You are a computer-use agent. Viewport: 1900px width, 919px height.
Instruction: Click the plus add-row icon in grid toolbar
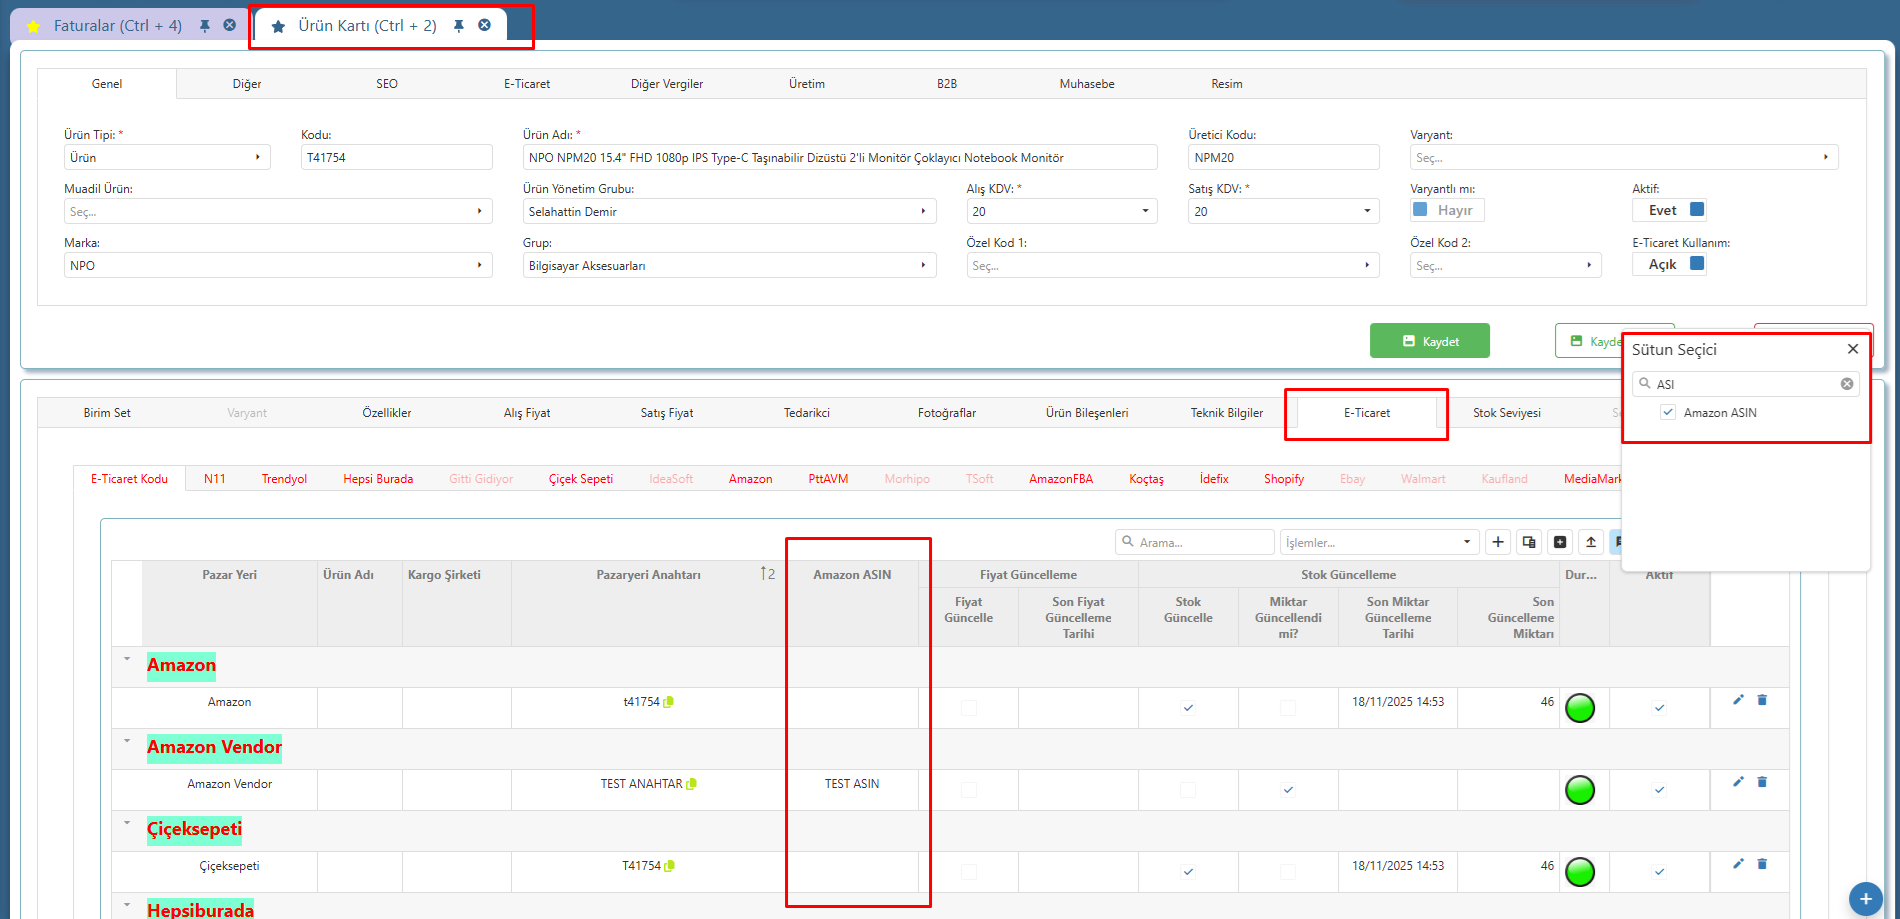click(1498, 542)
